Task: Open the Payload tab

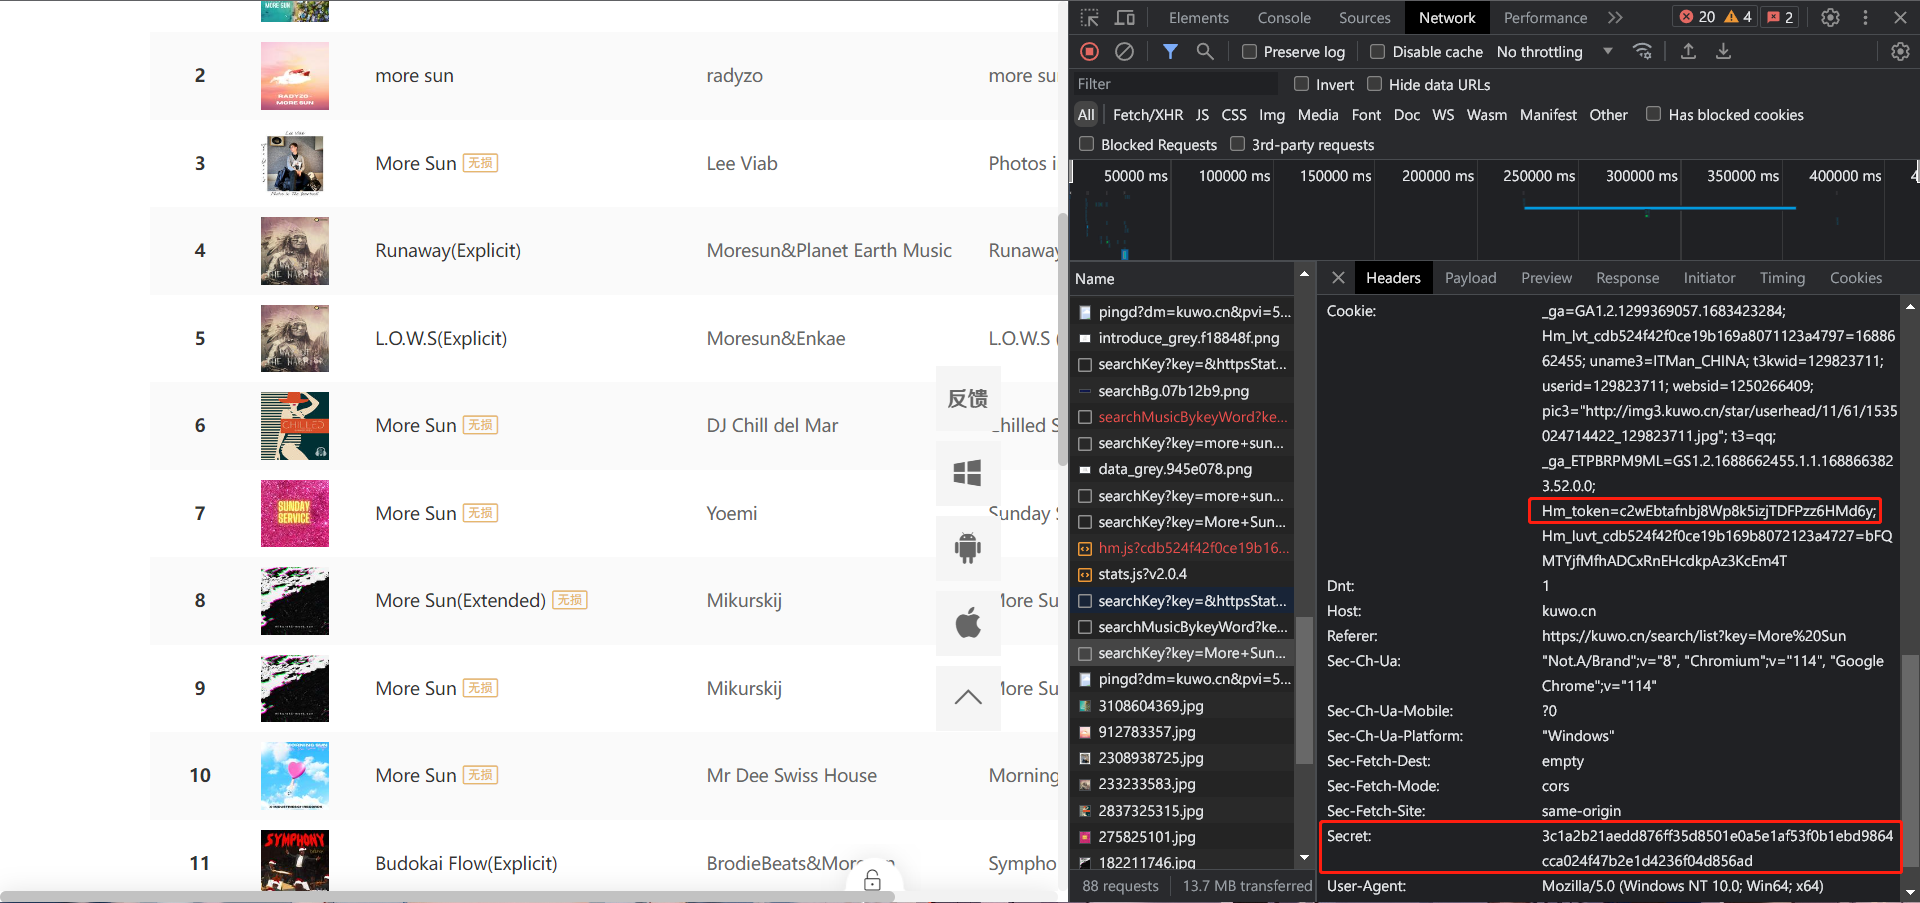Action: pyautogui.click(x=1470, y=278)
